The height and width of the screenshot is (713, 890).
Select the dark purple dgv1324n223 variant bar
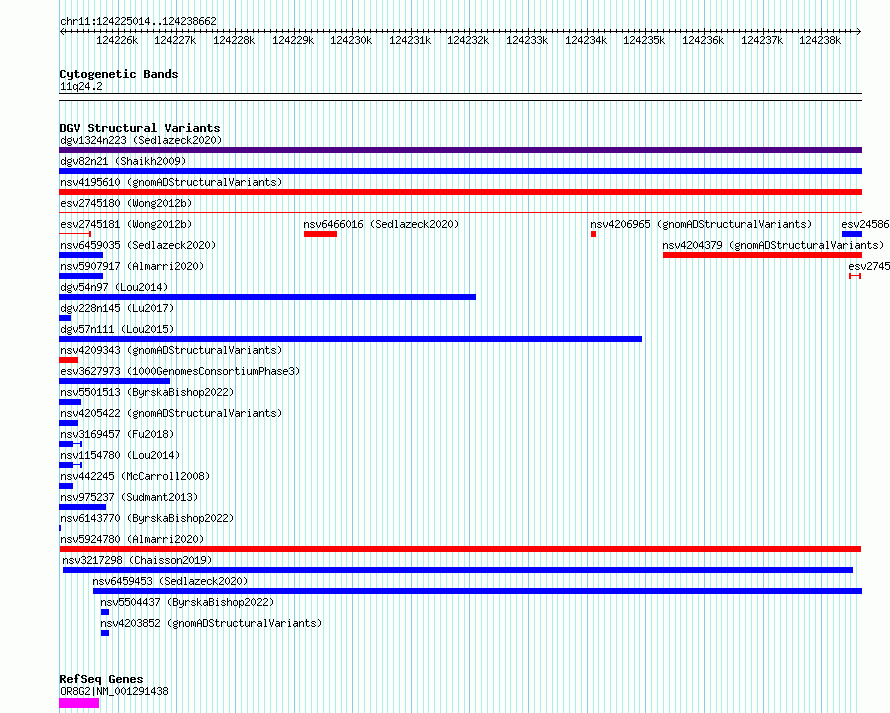coord(460,150)
